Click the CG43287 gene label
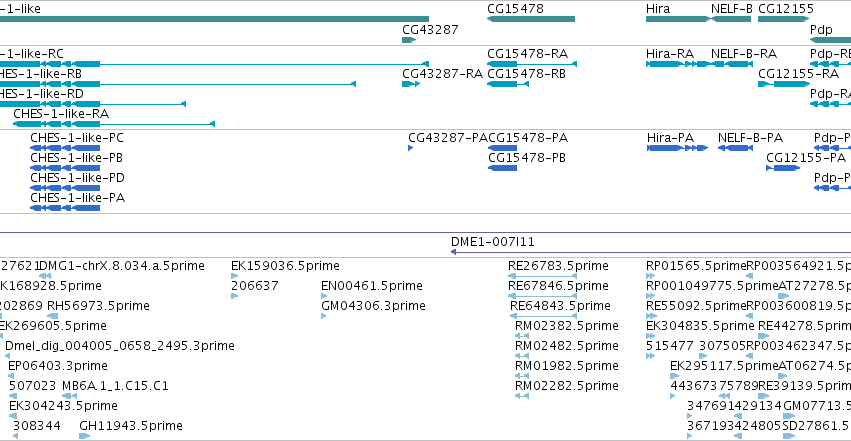The image size is (851, 441). click(x=430, y=30)
